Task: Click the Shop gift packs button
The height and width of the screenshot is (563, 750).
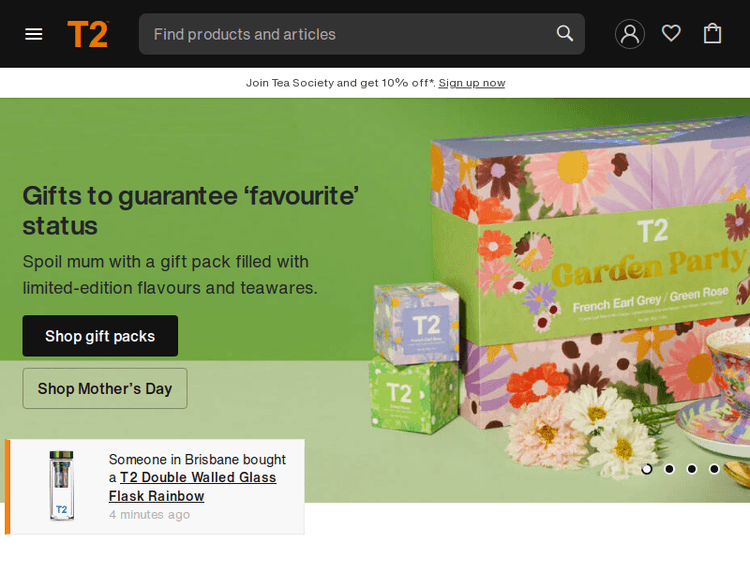Action: pos(100,336)
